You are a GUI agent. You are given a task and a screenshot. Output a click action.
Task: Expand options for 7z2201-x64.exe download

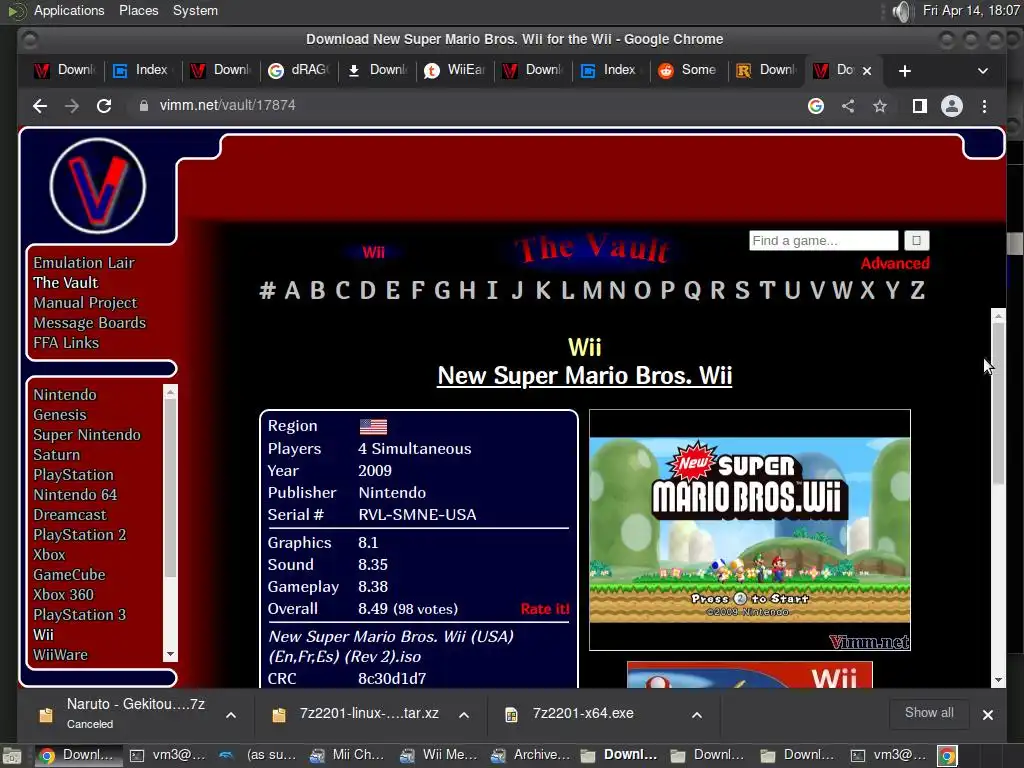tap(697, 715)
